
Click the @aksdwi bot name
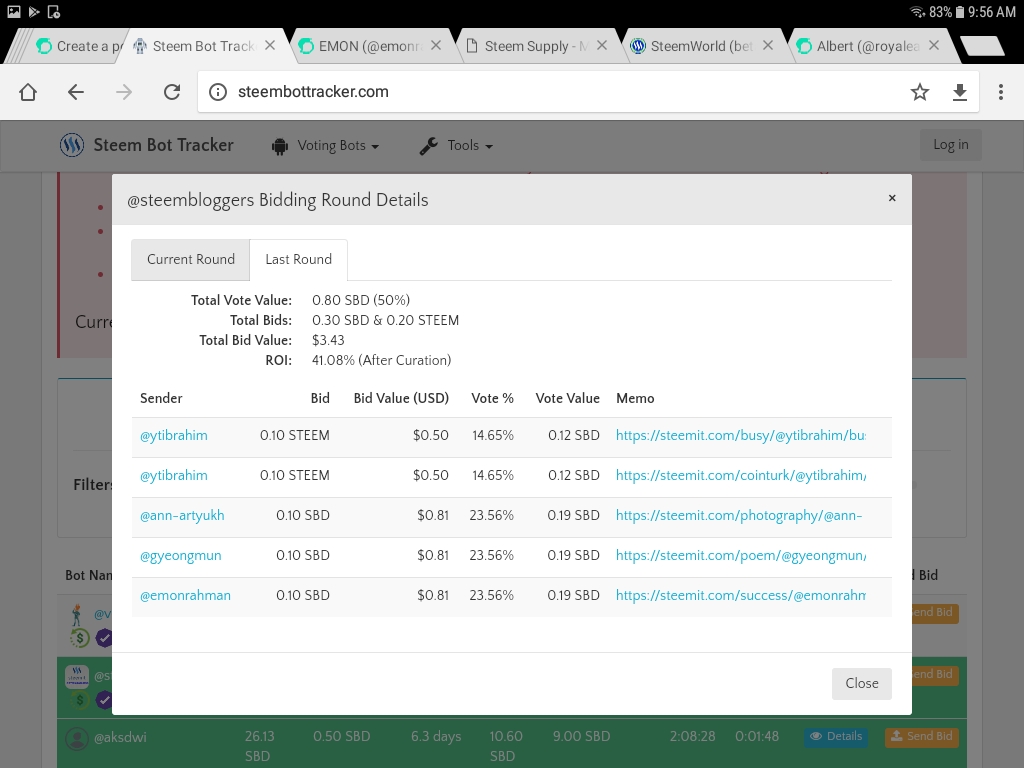[x=120, y=737]
